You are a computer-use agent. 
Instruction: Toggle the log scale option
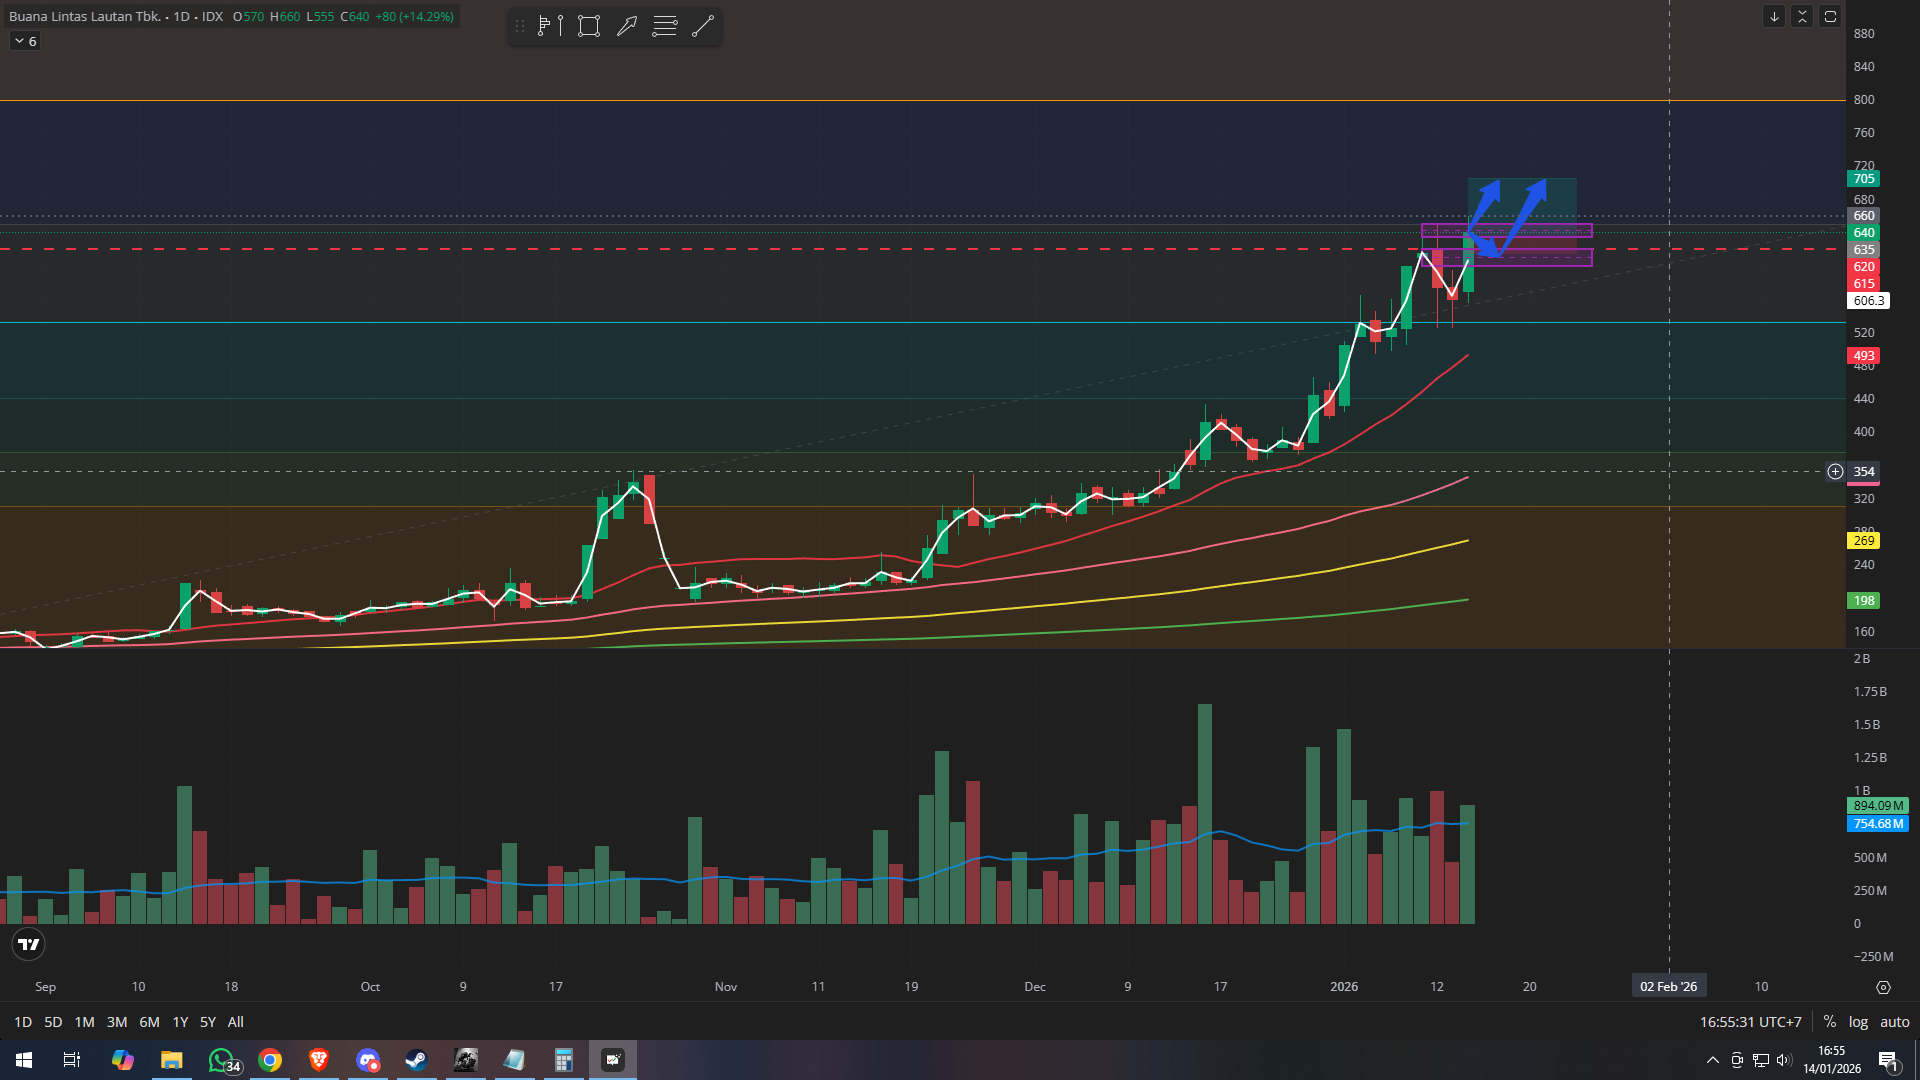pyautogui.click(x=1858, y=1022)
